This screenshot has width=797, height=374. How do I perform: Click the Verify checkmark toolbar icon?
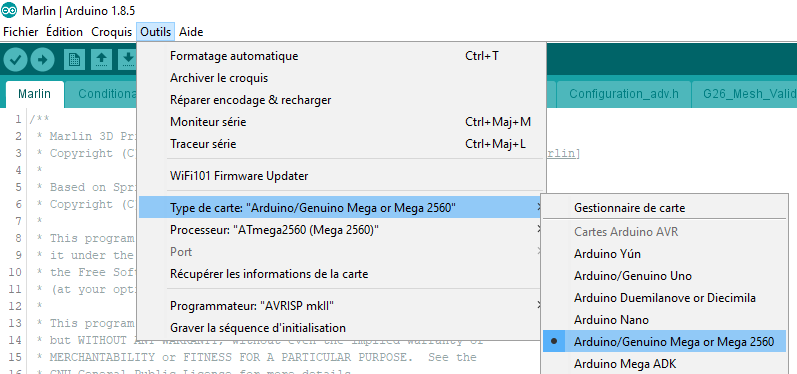(x=15, y=60)
